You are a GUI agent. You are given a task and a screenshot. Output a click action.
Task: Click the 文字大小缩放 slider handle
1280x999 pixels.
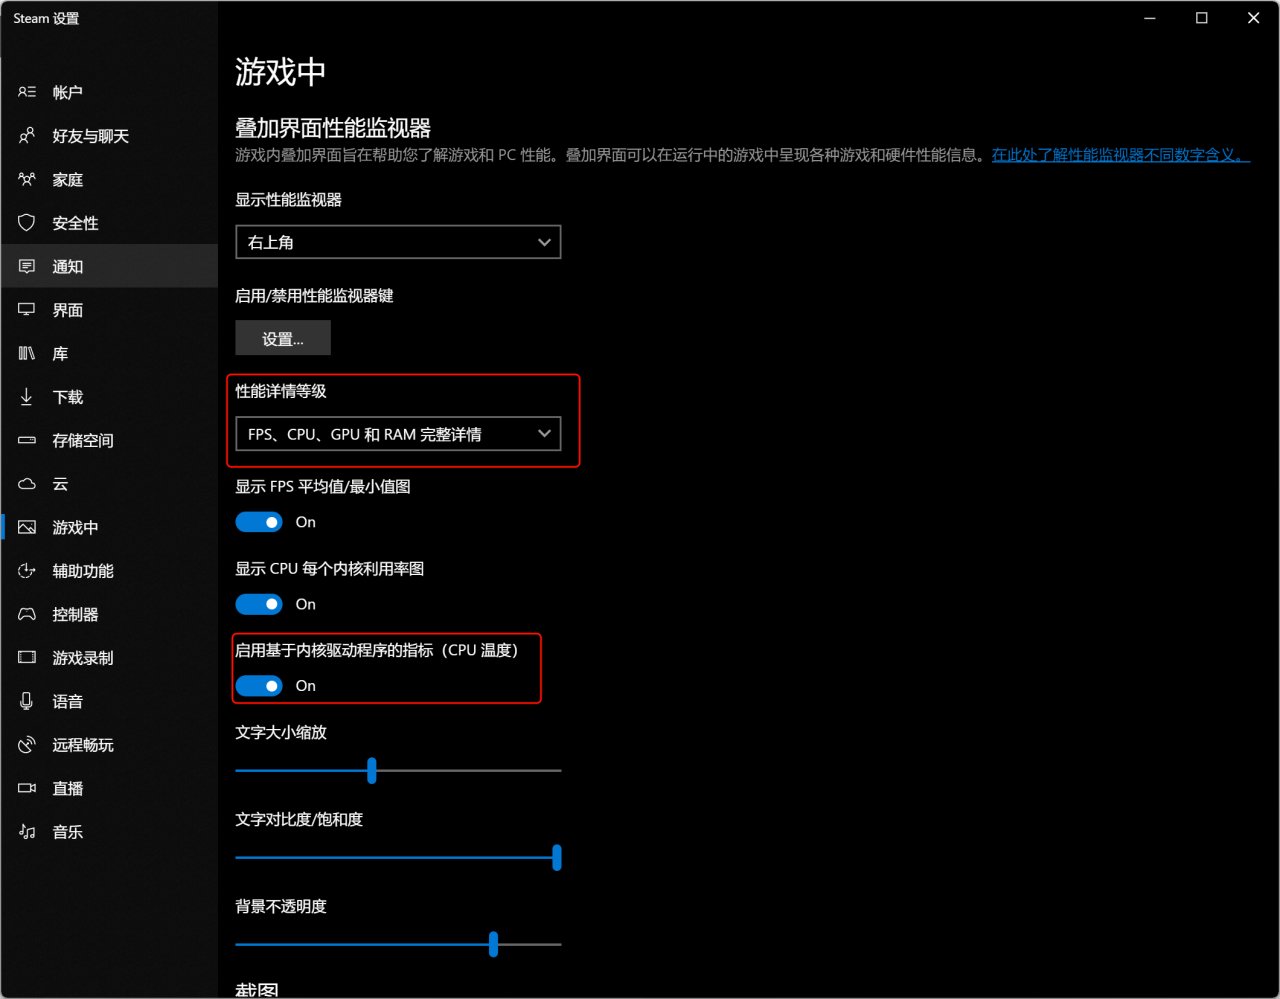(372, 770)
